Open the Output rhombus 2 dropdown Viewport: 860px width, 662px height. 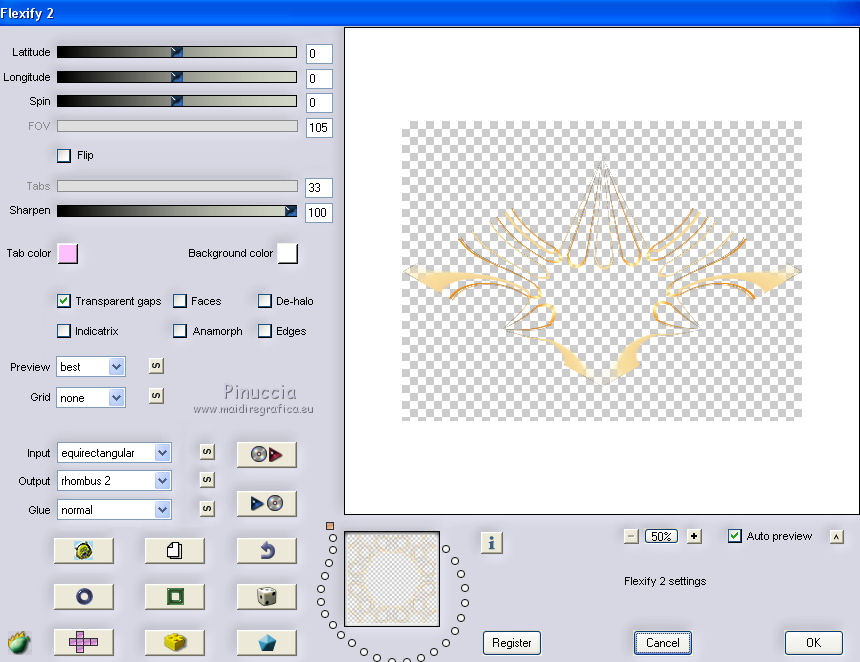114,481
